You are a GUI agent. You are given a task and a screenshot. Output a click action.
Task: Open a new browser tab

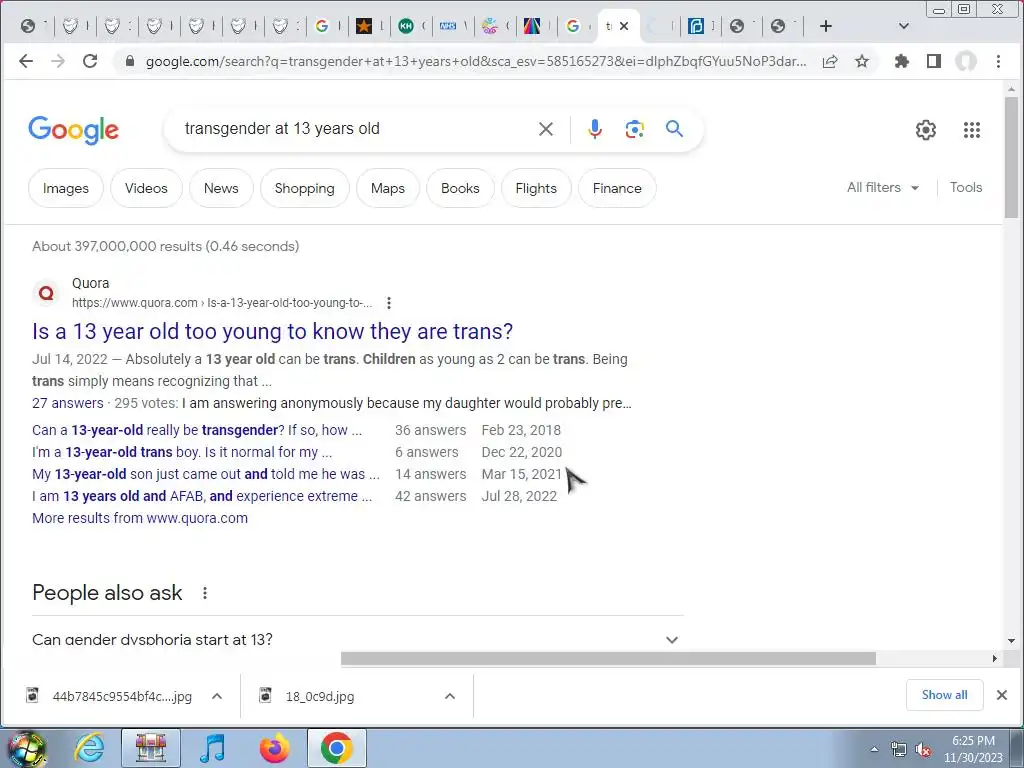point(825,26)
